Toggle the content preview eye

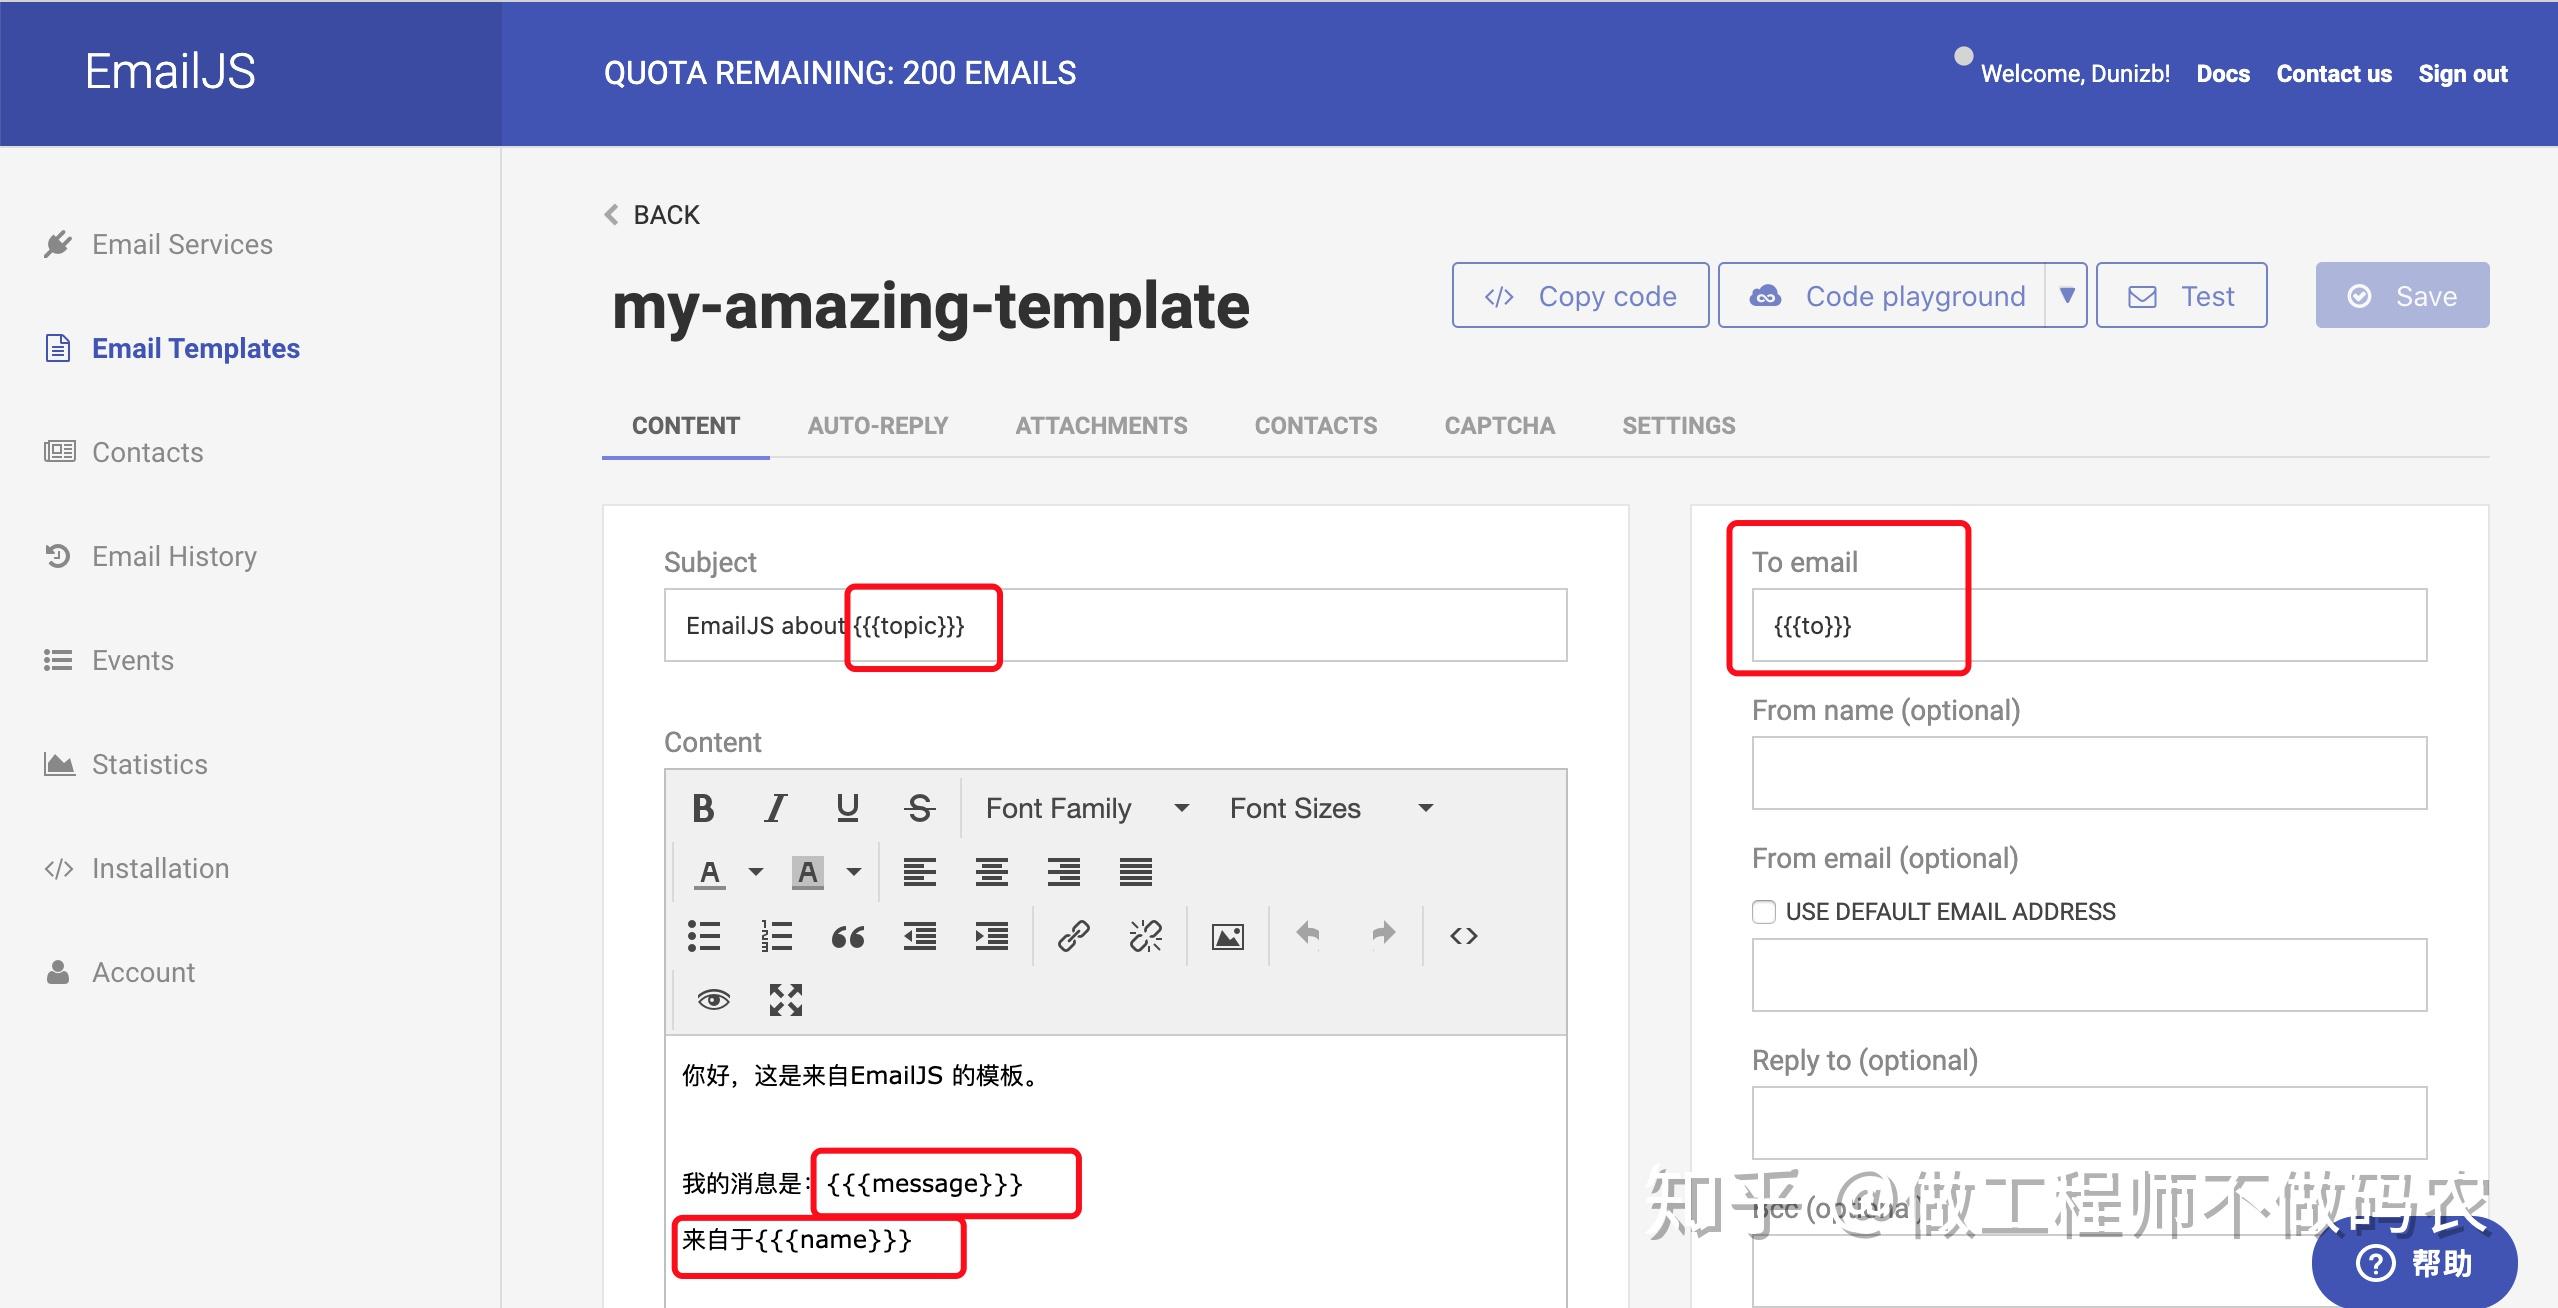pos(712,999)
